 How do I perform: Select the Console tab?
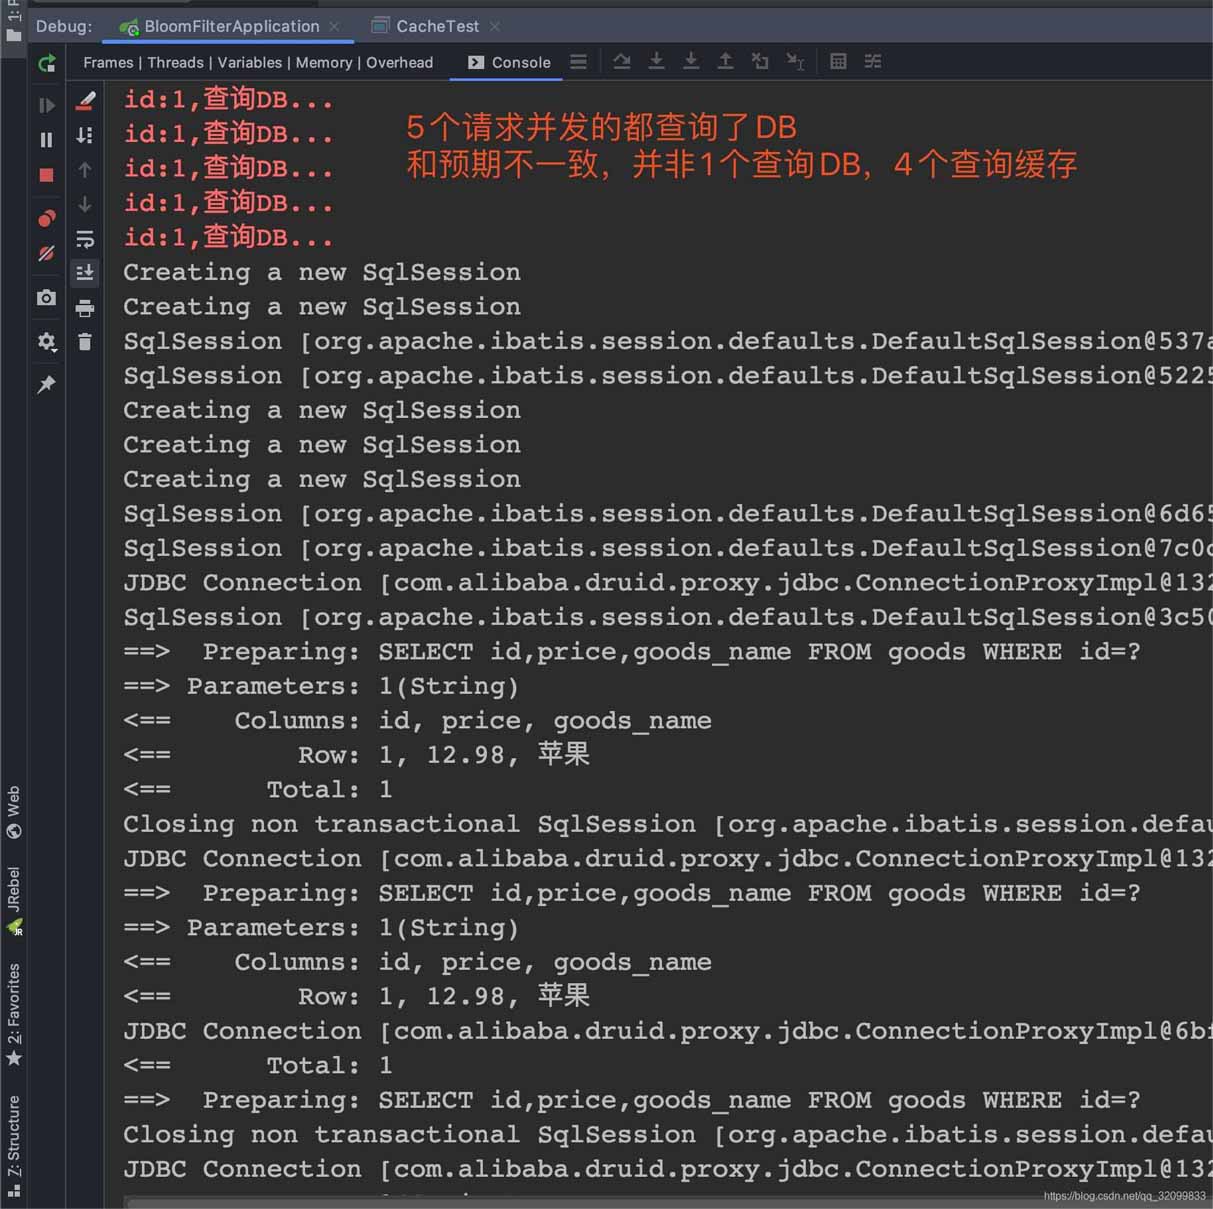click(510, 62)
